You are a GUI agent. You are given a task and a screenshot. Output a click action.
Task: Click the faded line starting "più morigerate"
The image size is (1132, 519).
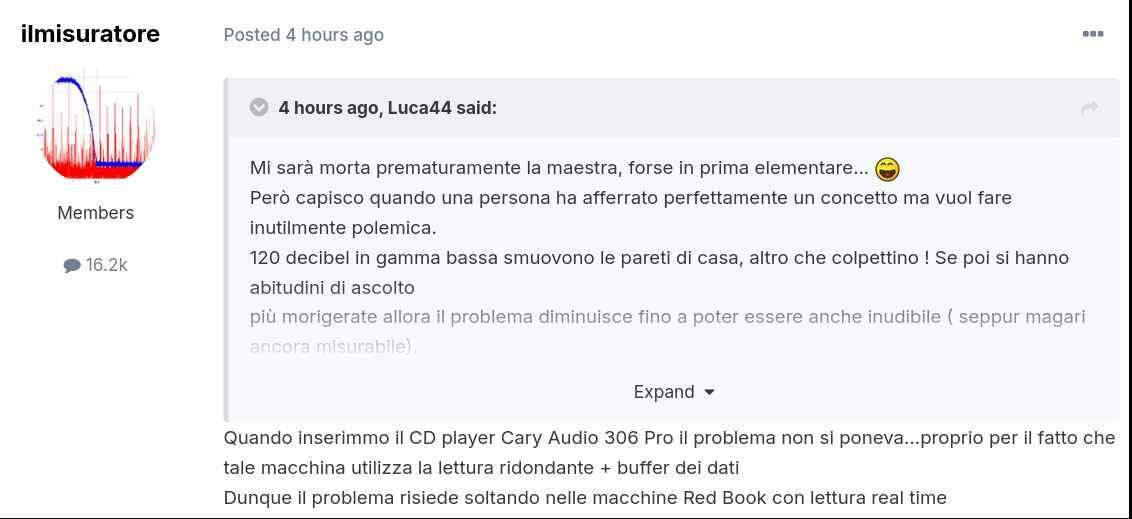[667, 317]
